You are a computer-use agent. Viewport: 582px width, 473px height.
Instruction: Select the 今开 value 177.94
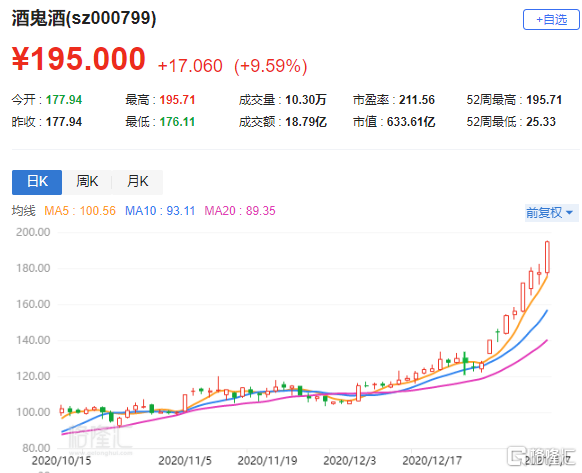pyautogui.click(x=64, y=100)
